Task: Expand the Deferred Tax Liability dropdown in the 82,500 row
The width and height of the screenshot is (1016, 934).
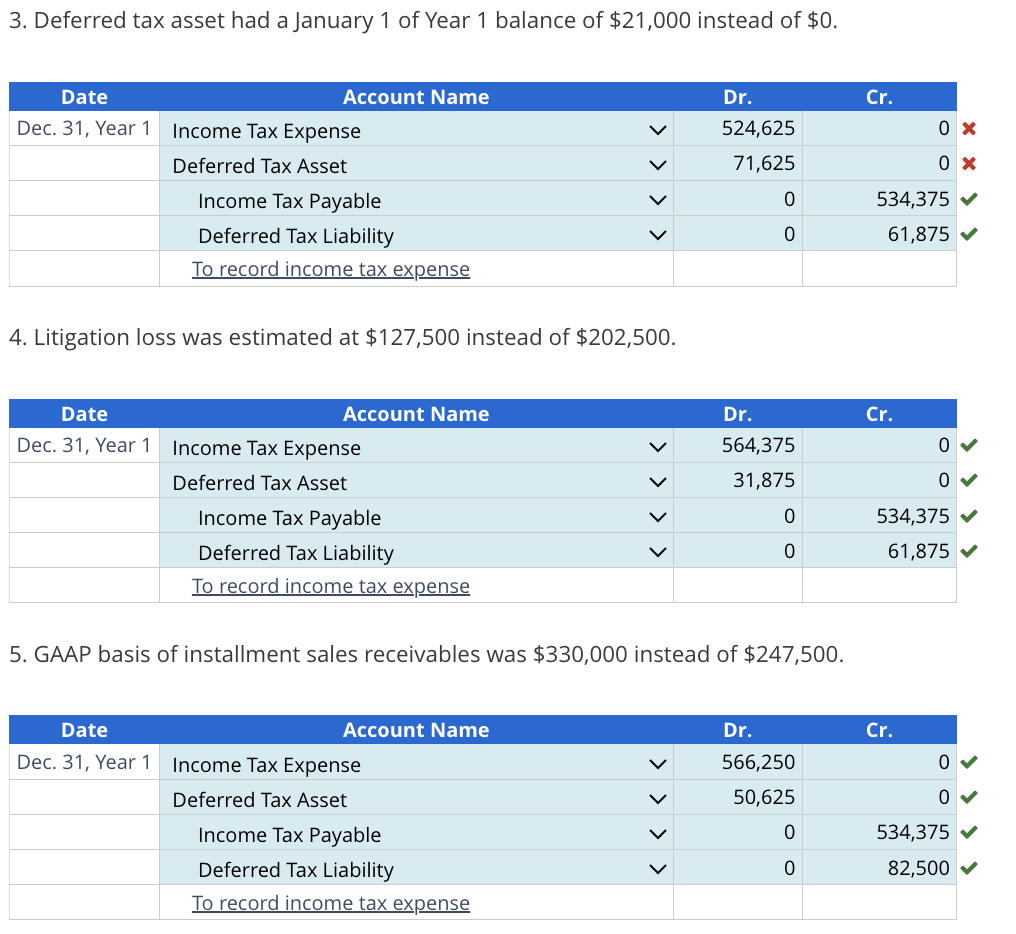Action: click(655, 869)
